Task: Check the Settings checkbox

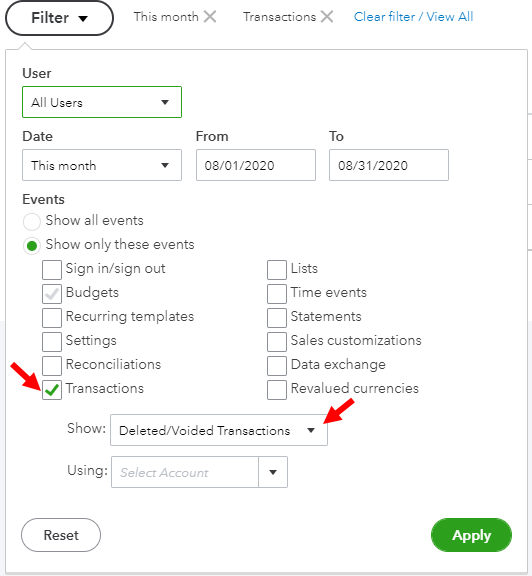Action: pyautogui.click(x=52, y=342)
